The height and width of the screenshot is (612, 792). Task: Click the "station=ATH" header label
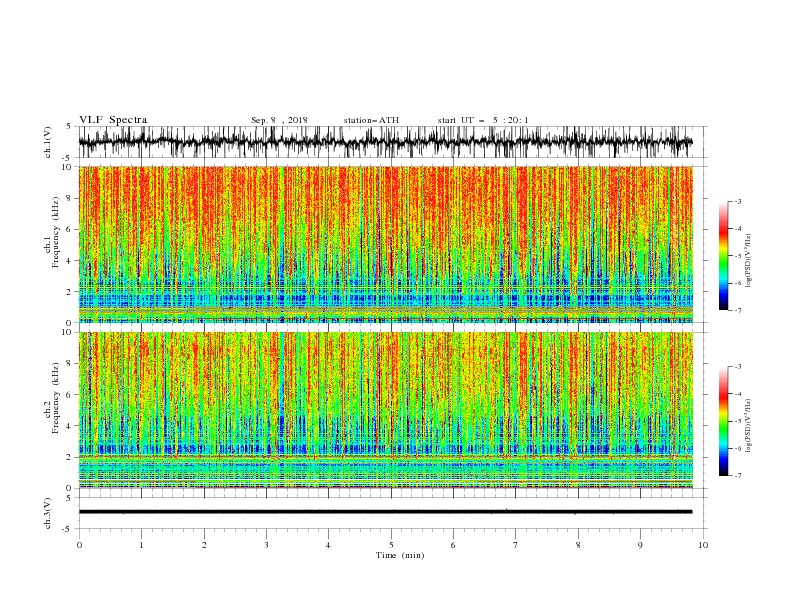click(x=371, y=120)
